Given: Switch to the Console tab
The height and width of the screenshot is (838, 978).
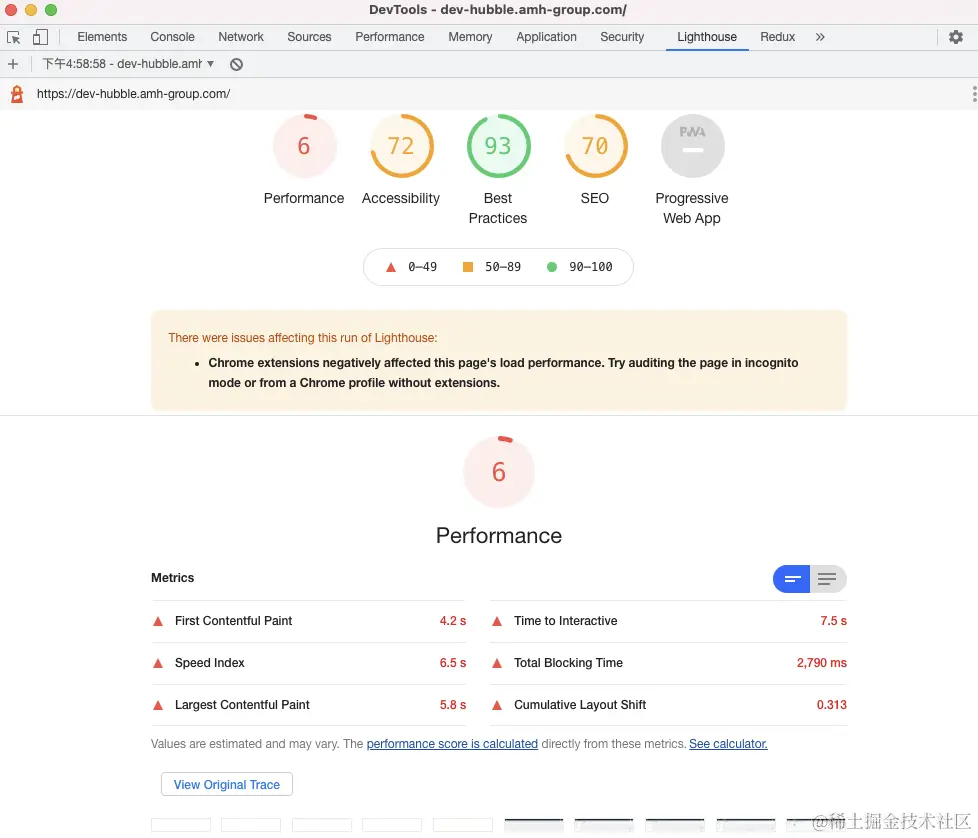Looking at the screenshot, I should [172, 37].
